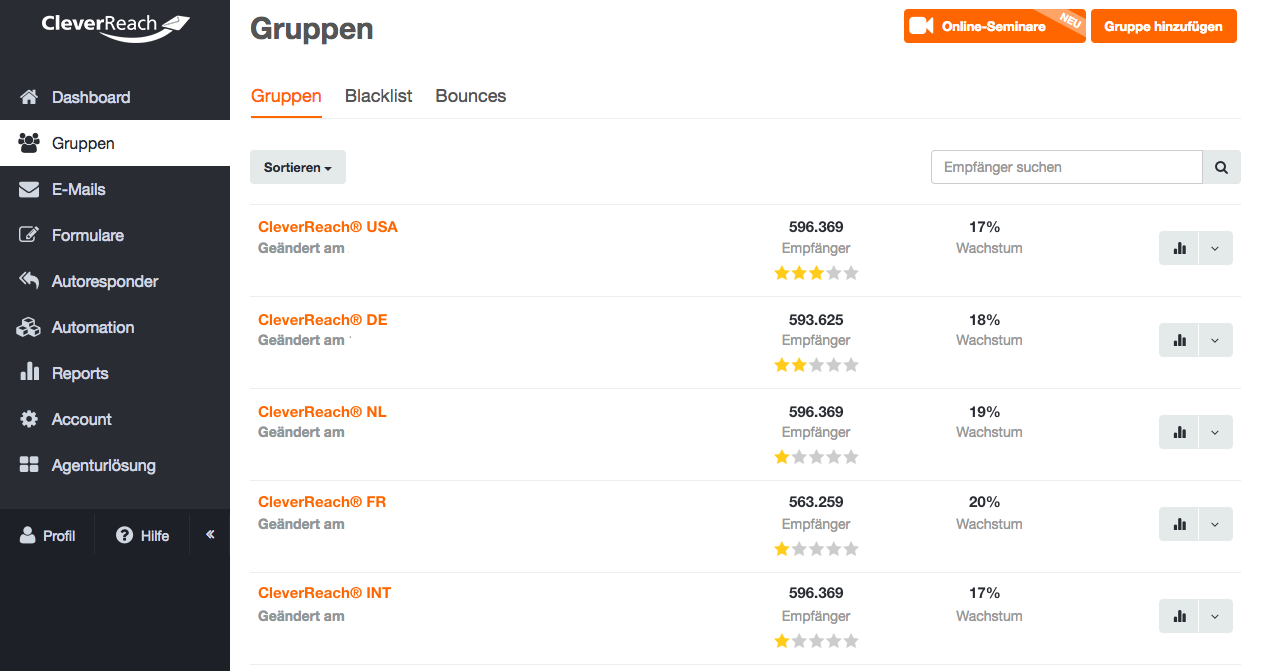
Task: Open statistics chart for CleverReach® NL
Action: coord(1178,432)
